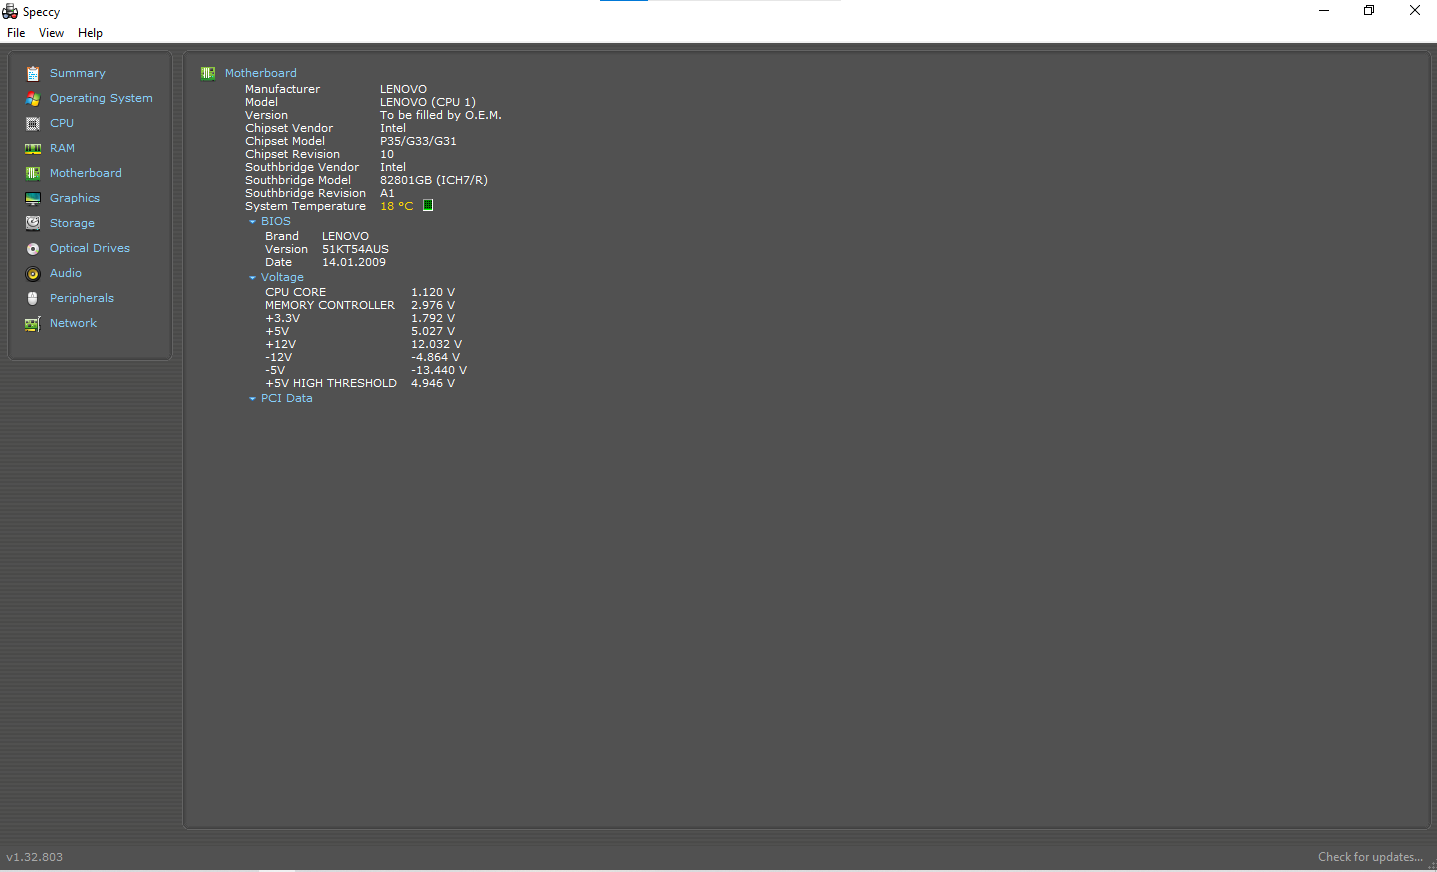Show the CPU section
The width and height of the screenshot is (1437, 872).
[62, 123]
